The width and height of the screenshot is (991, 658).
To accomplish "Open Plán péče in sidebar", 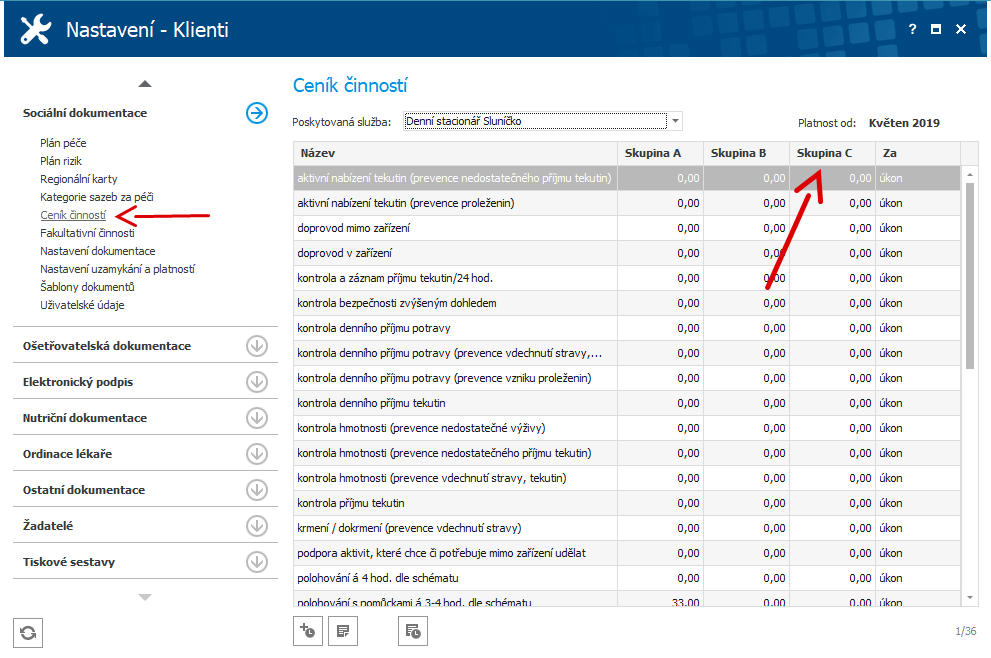I will tap(63, 143).
